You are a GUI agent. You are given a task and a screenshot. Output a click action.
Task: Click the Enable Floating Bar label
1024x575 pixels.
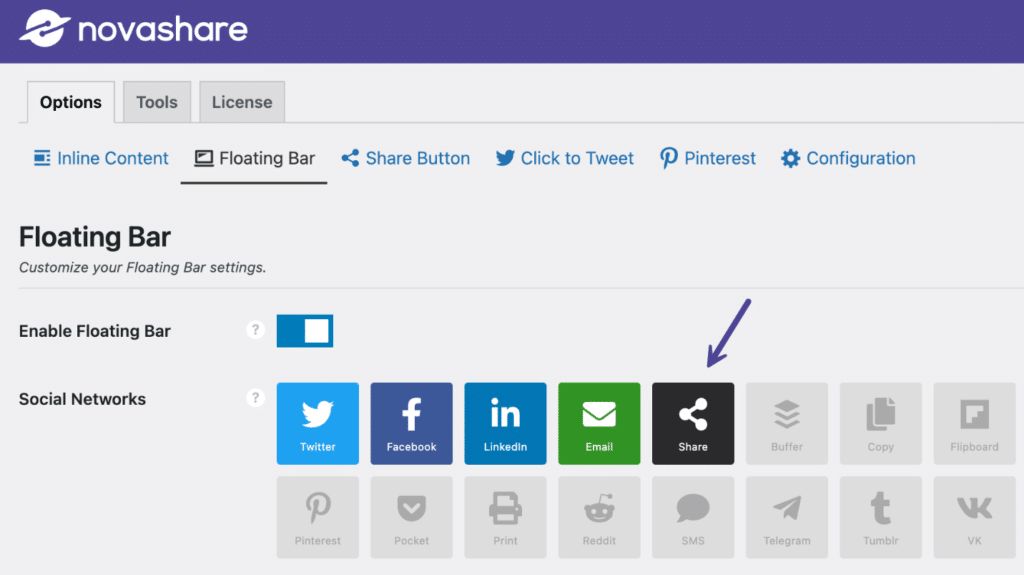[x=95, y=331]
